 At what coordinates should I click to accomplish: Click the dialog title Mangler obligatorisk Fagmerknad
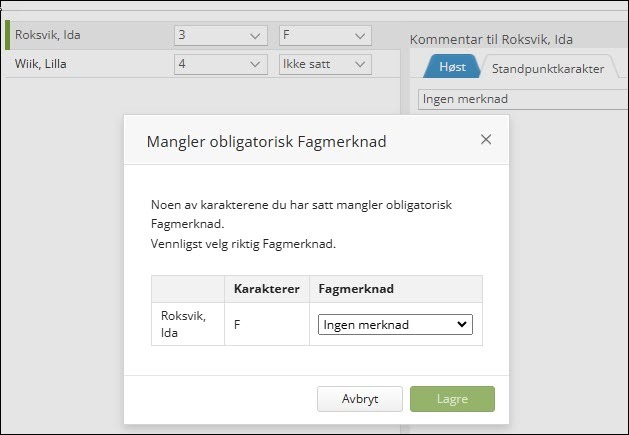(x=266, y=141)
